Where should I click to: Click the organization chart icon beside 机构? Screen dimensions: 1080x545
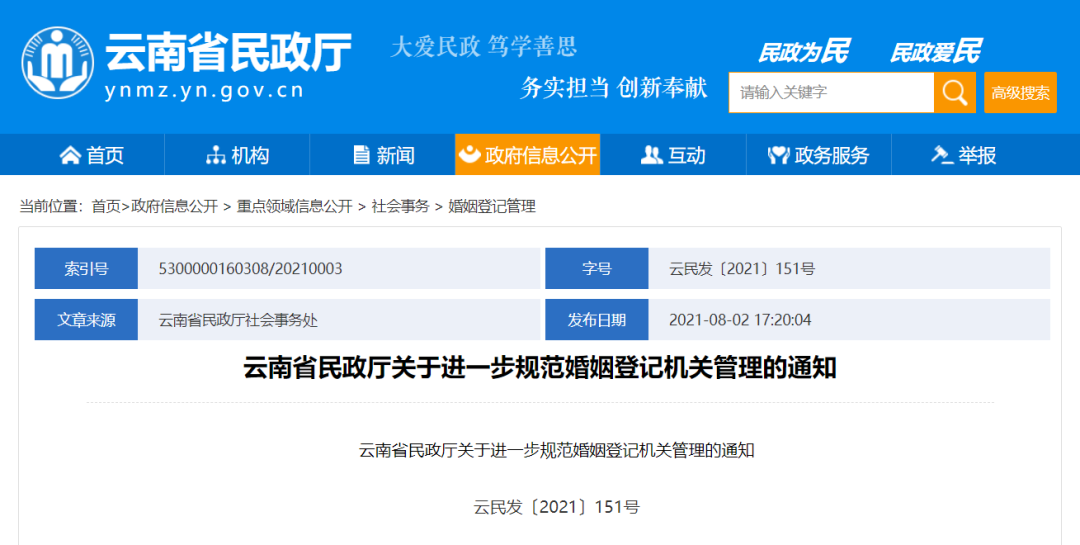click(215, 155)
